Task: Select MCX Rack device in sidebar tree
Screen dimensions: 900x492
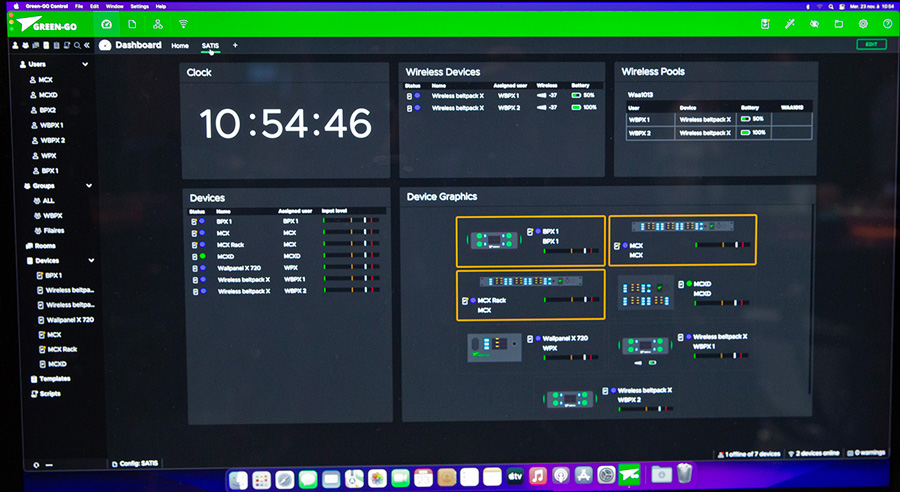Action: (x=58, y=349)
